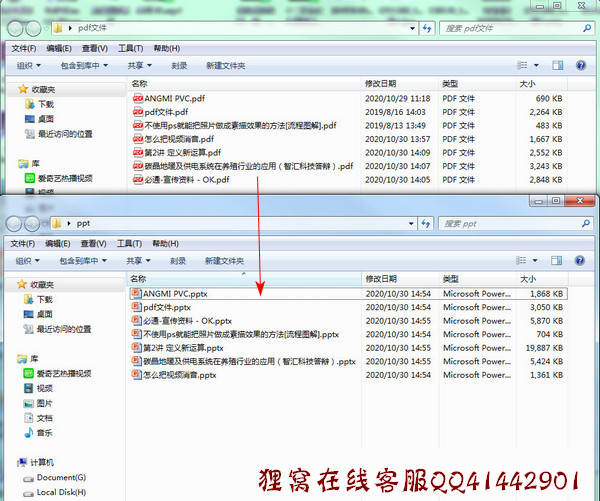600x501 pixels.
Task: Click 刻录 button in pdf文件 window
Action: pos(179,65)
